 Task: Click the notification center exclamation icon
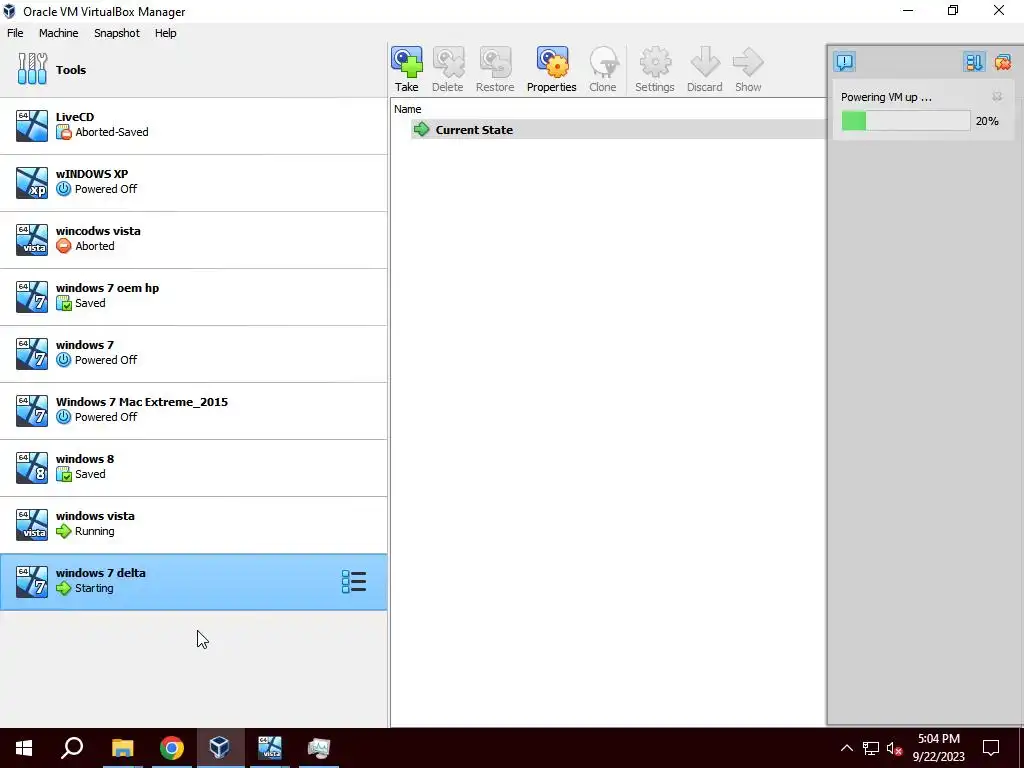(844, 62)
